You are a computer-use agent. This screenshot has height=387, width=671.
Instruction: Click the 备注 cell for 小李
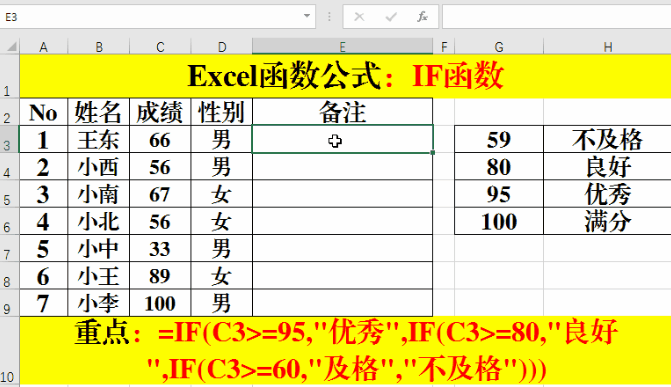coord(342,303)
